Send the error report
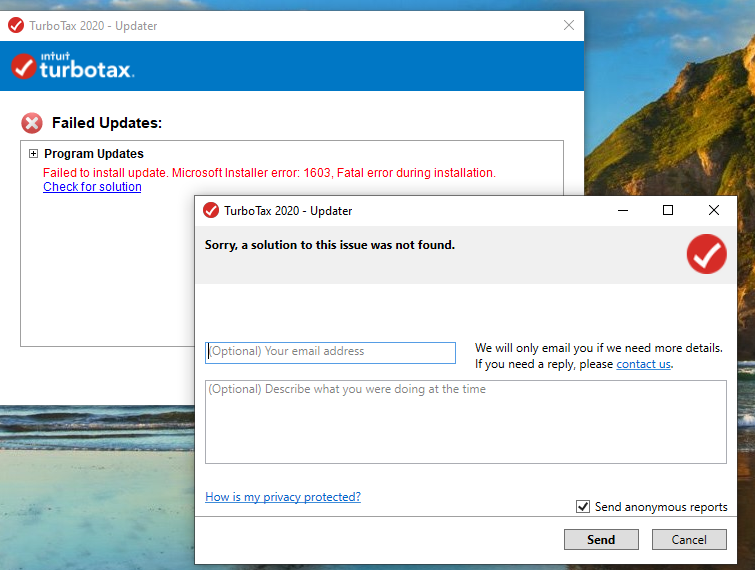The height and width of the screenshot is (570, 755). click(601, 540)
